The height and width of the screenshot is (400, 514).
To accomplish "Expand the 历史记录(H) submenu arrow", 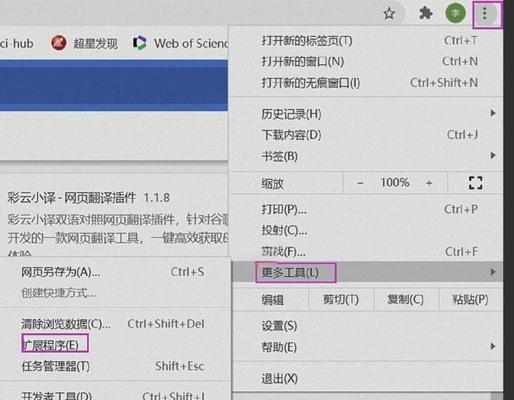I will click(493, 113).
